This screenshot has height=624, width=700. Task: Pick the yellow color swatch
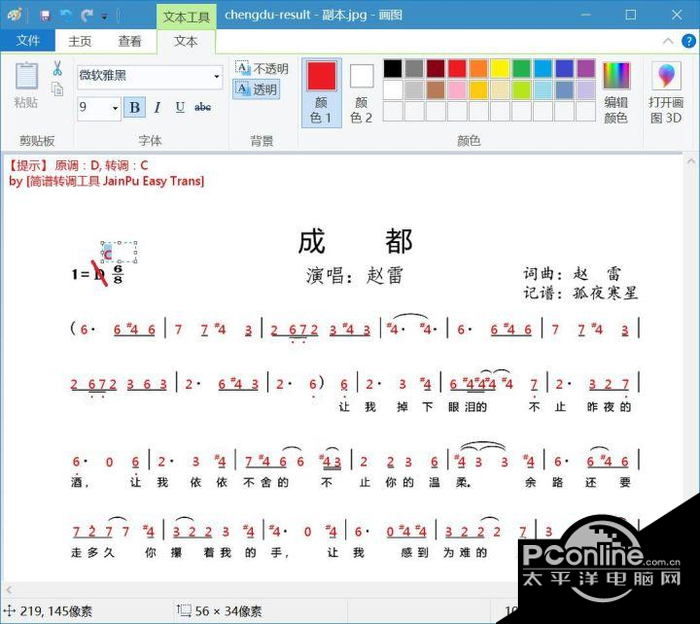[500, 69]
